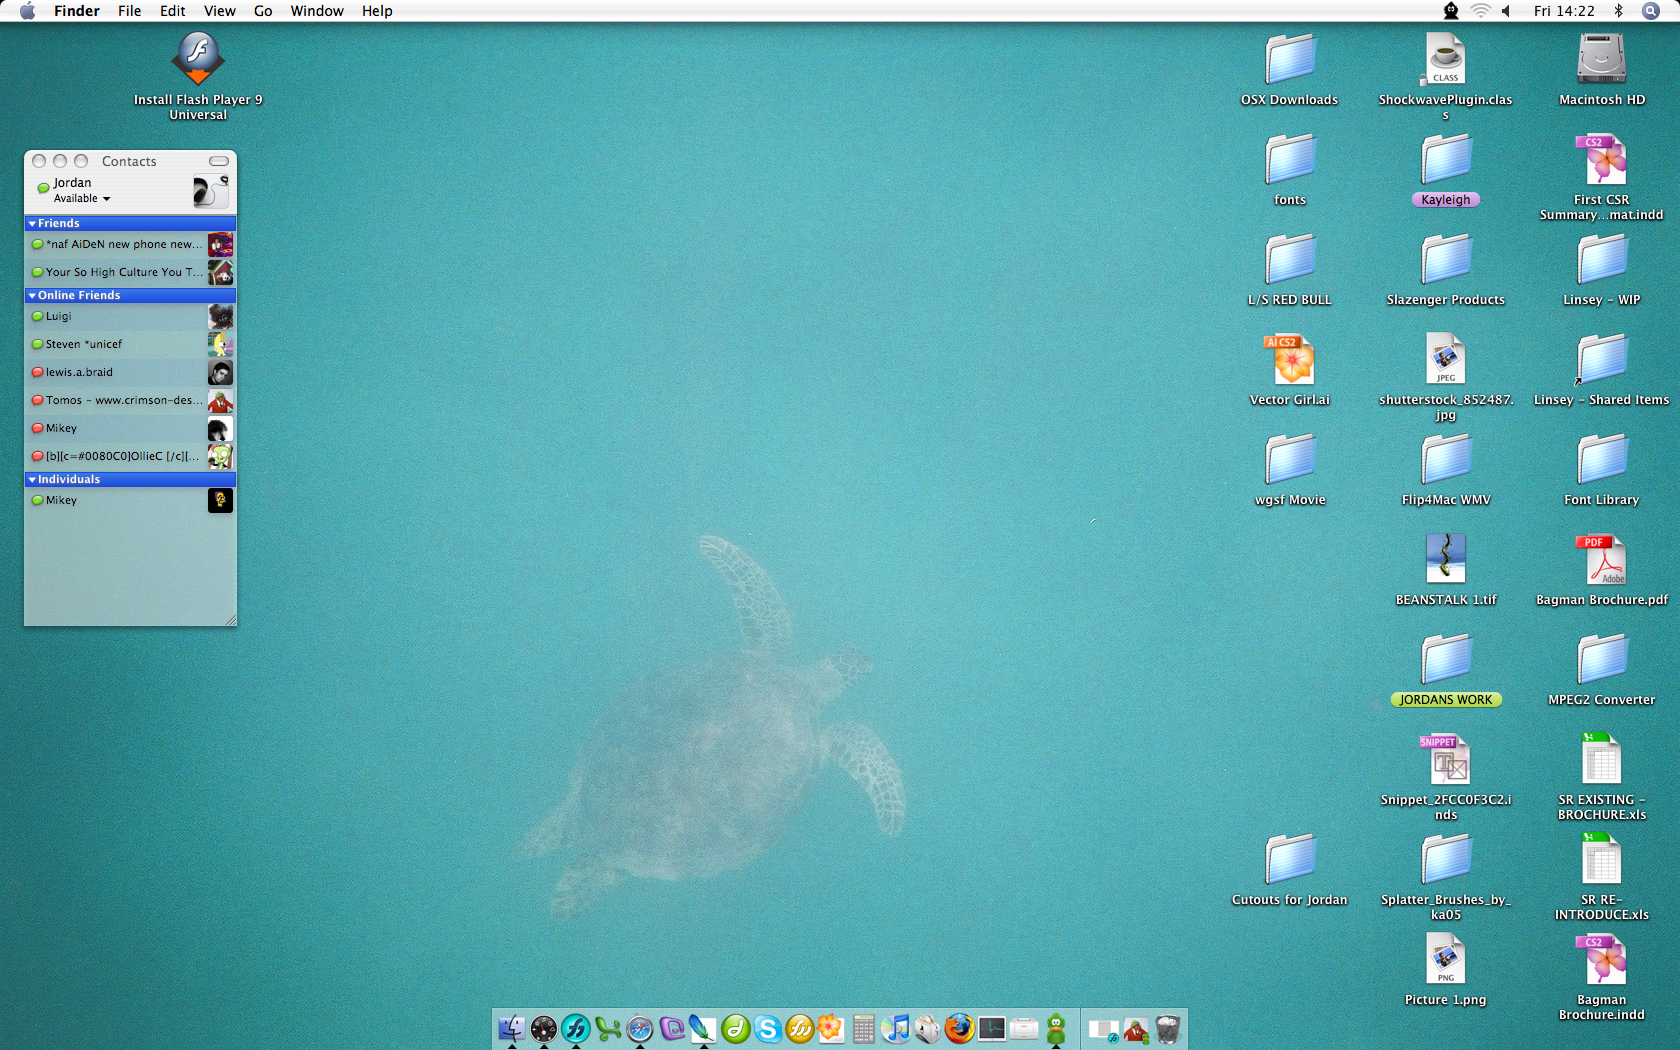Open Firefox from the dock
The image size is (1680, 1050).
tap(960, 1028)
